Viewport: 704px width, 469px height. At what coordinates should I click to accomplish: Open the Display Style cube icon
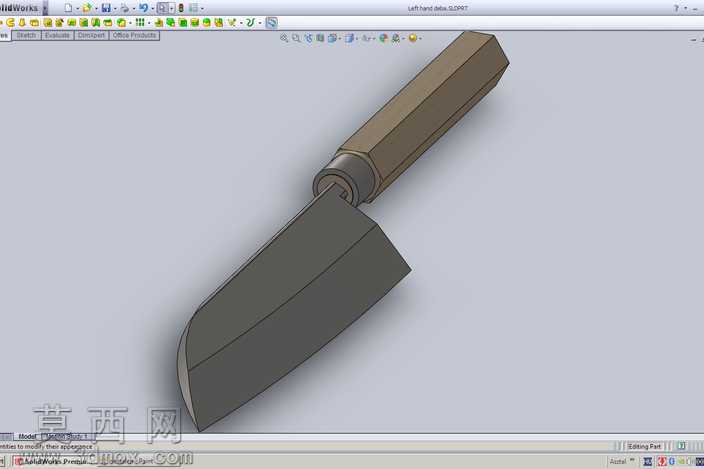[x=350, y=38]
